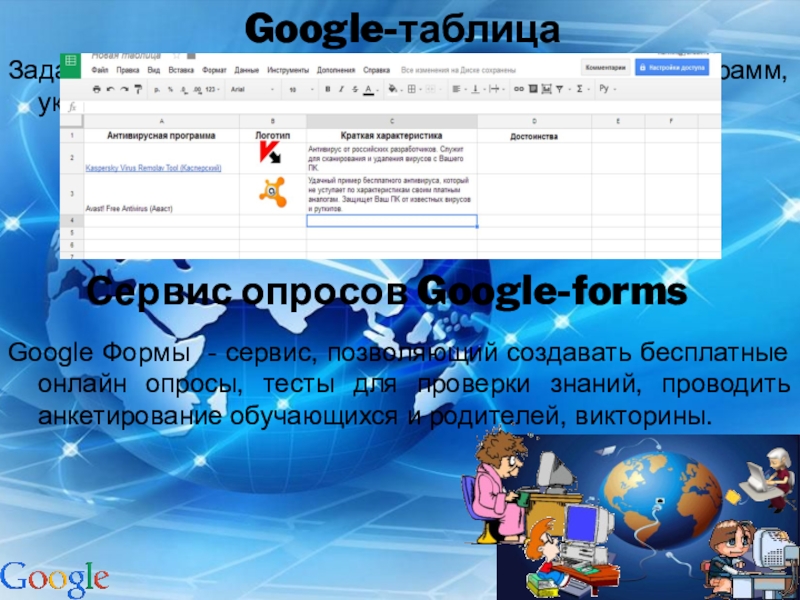Screen dimensions: 800x600
Task: Click 'Все изменения на Диске сохранены' status
Action: coord(458,70)
